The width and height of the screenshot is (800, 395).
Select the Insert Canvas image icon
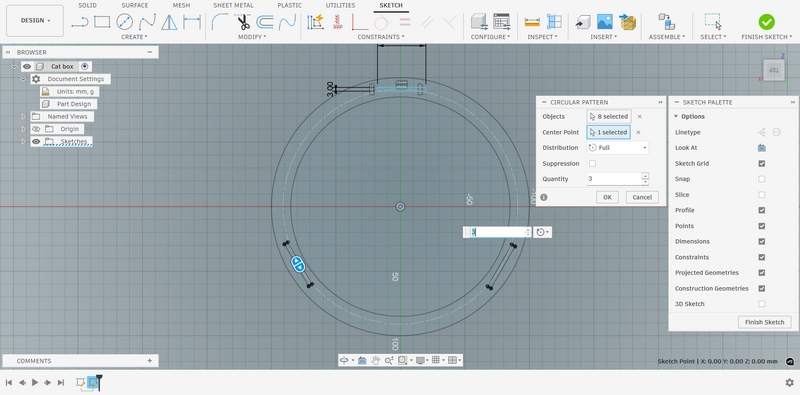click(x=605, y=22)
